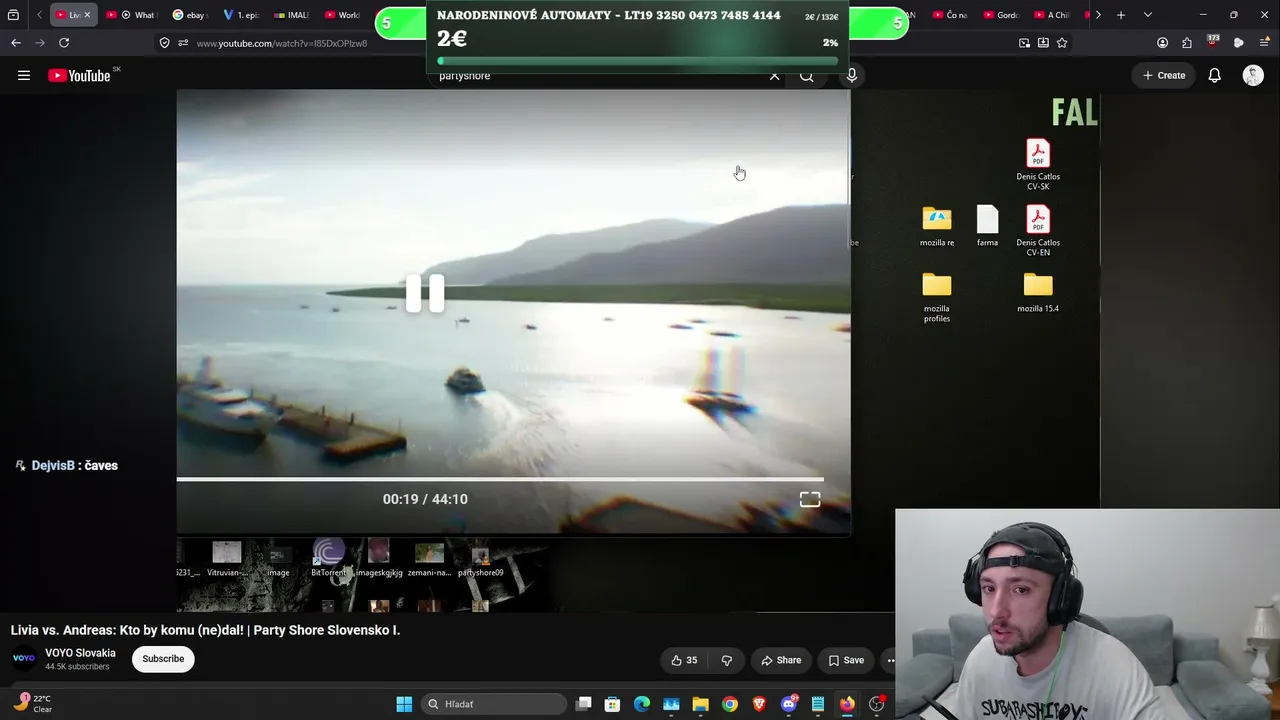This screenshot has height=720, width=1280.
Task: Switch to the World browser tab
Action: (343, 15)
